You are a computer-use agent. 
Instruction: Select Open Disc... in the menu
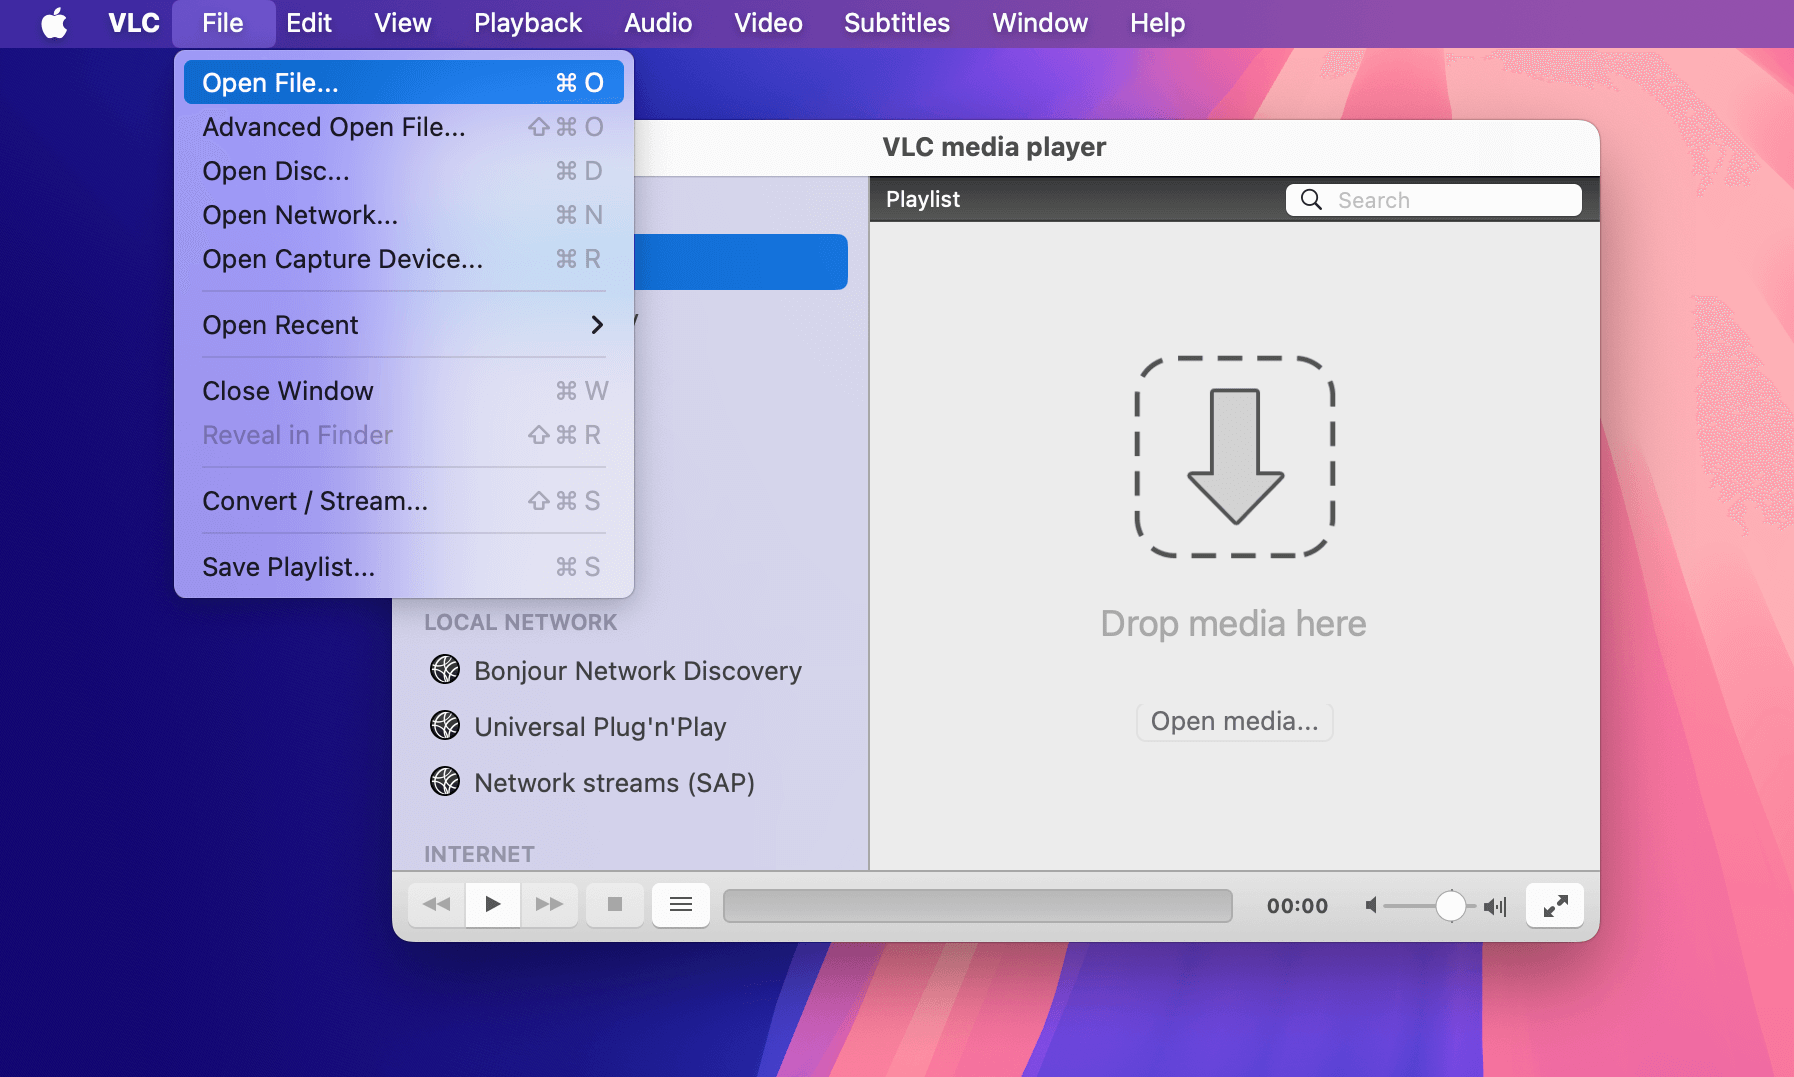403,171
